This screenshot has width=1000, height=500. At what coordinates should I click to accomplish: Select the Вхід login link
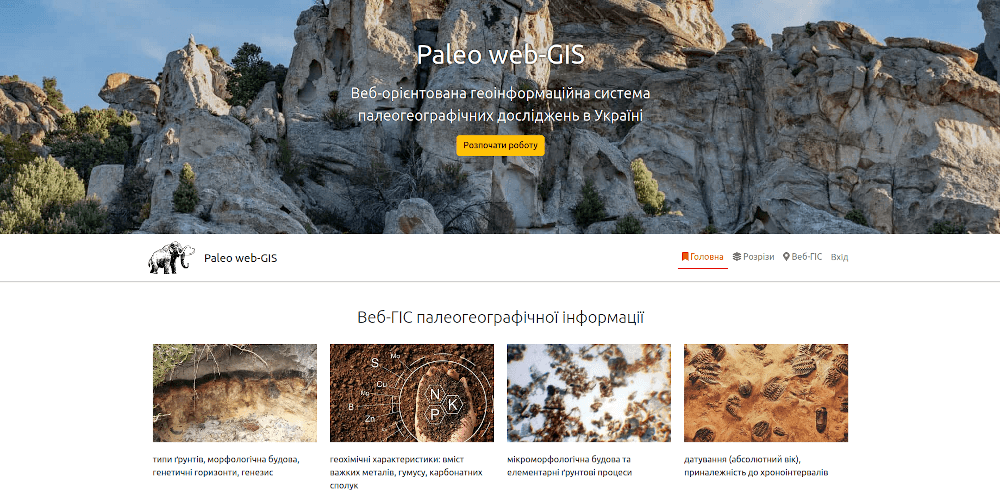839,257
